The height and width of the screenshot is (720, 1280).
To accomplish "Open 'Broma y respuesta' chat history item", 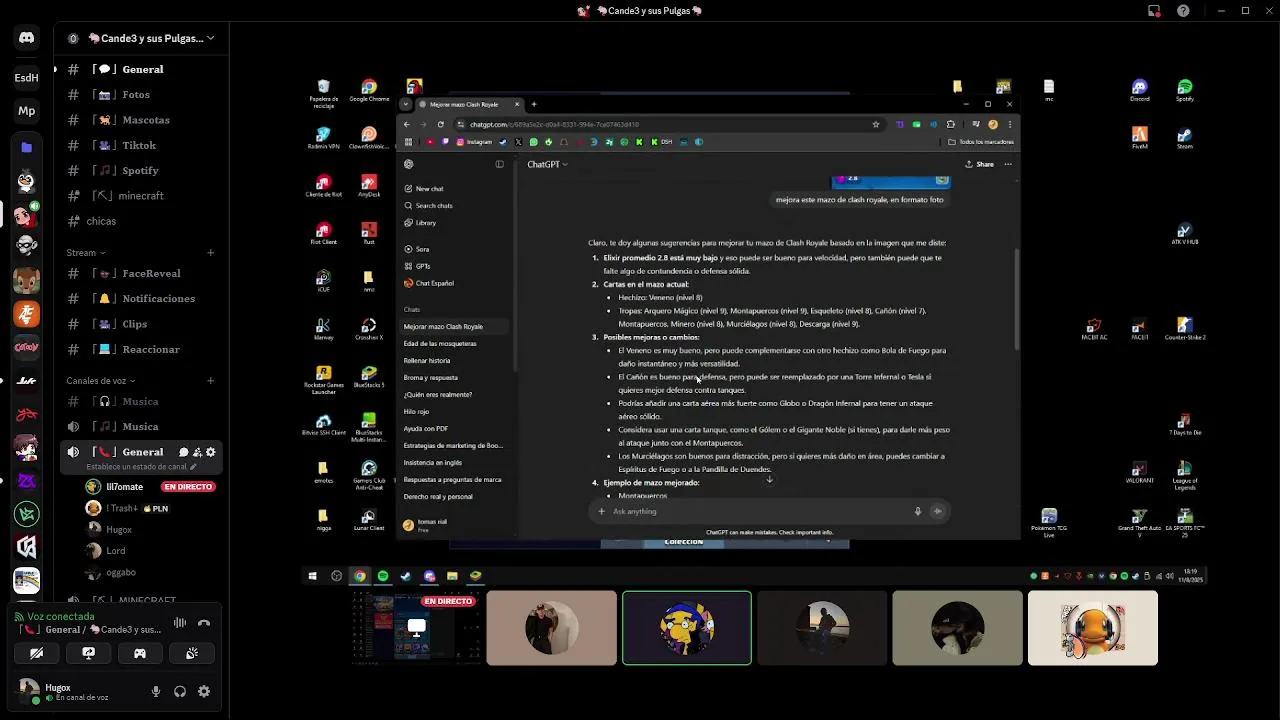I will [x=430, y=378].
